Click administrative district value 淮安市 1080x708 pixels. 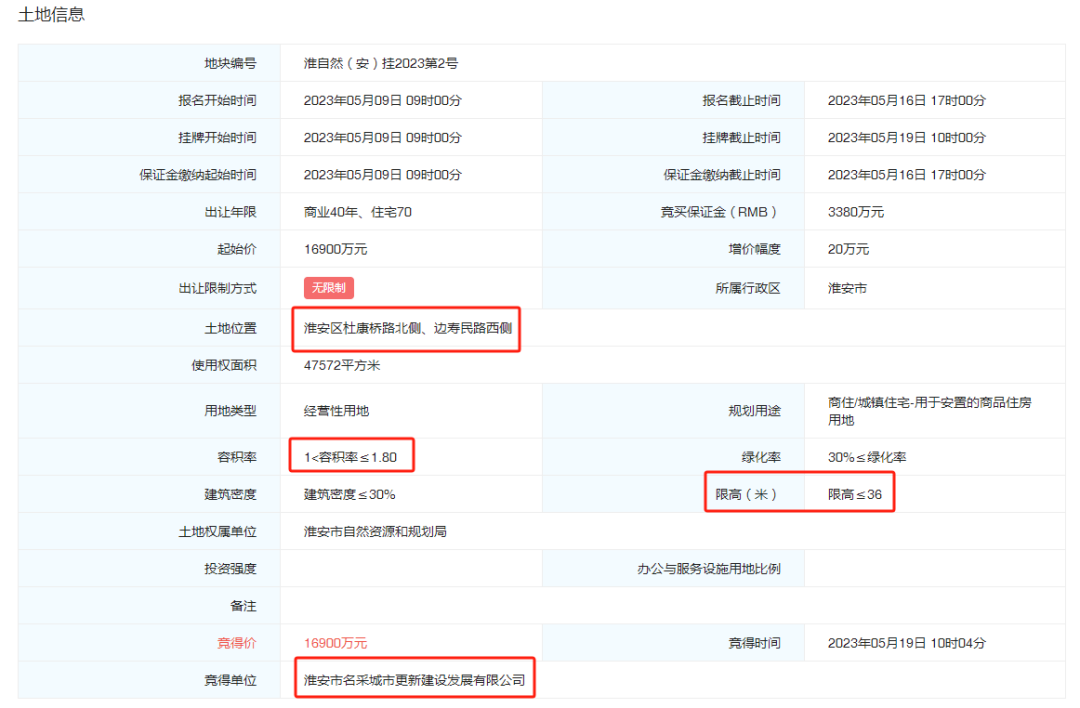(847, 288)
